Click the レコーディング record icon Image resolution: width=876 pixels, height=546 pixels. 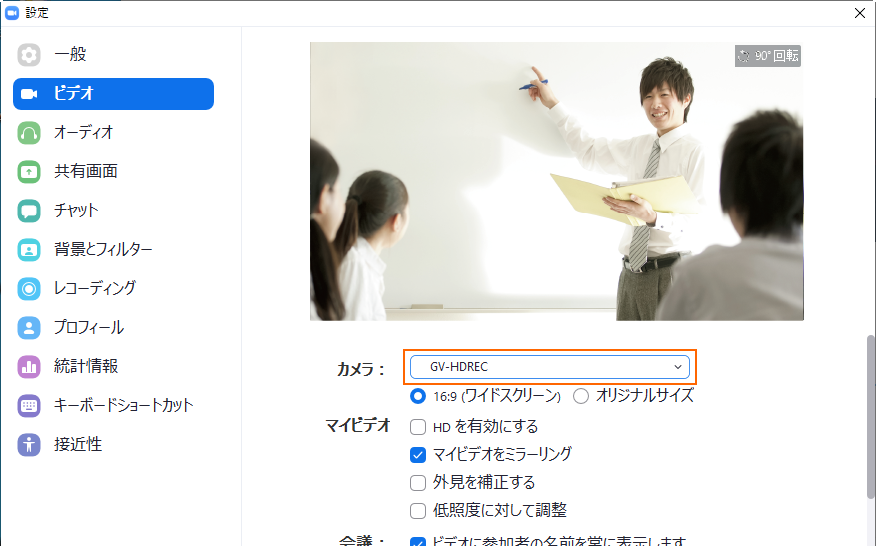pos(28,289)
